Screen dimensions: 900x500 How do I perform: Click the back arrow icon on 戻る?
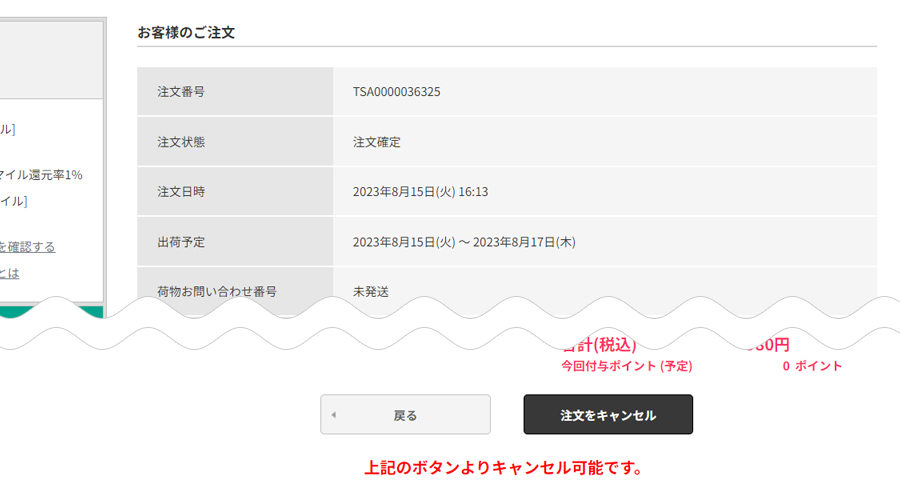point(333,414)
